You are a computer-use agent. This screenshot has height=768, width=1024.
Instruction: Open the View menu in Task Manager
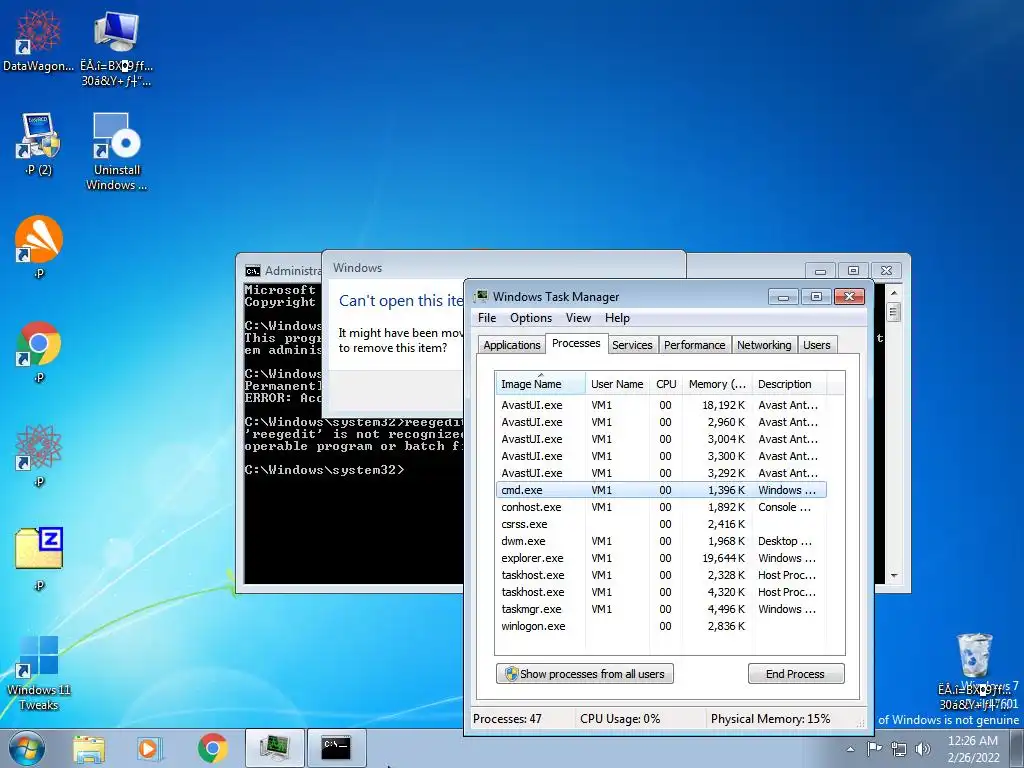(578, 318)
